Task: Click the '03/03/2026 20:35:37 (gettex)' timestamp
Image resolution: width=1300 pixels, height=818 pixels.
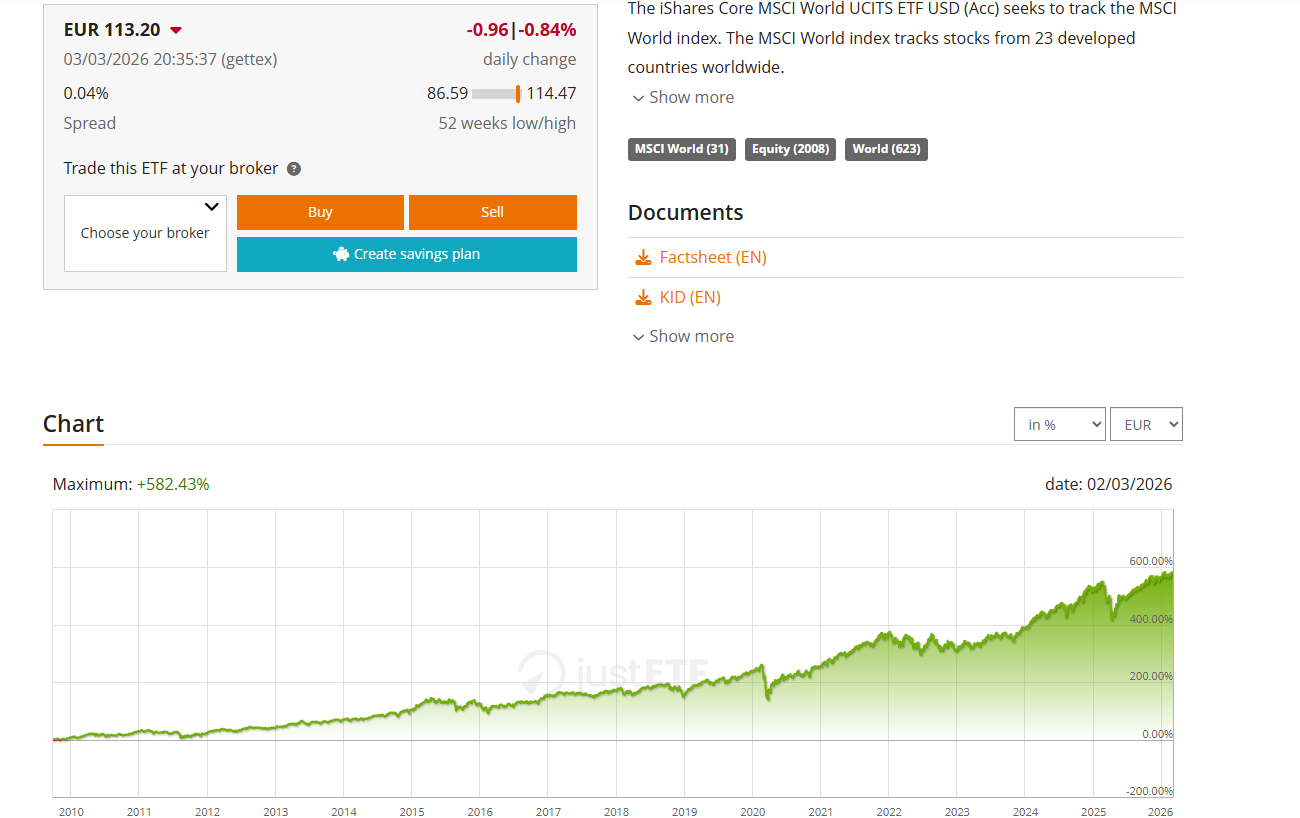Action: pos(170,59)
